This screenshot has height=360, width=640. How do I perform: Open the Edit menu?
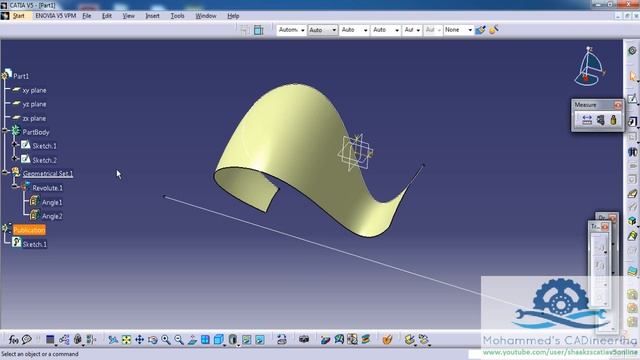tap(107, 16)
